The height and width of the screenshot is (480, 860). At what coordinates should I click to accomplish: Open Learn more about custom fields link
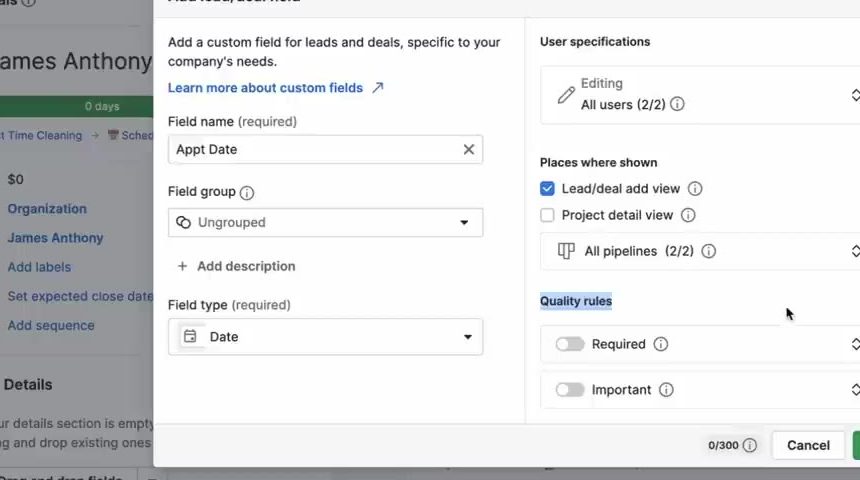tap(265, 88)
